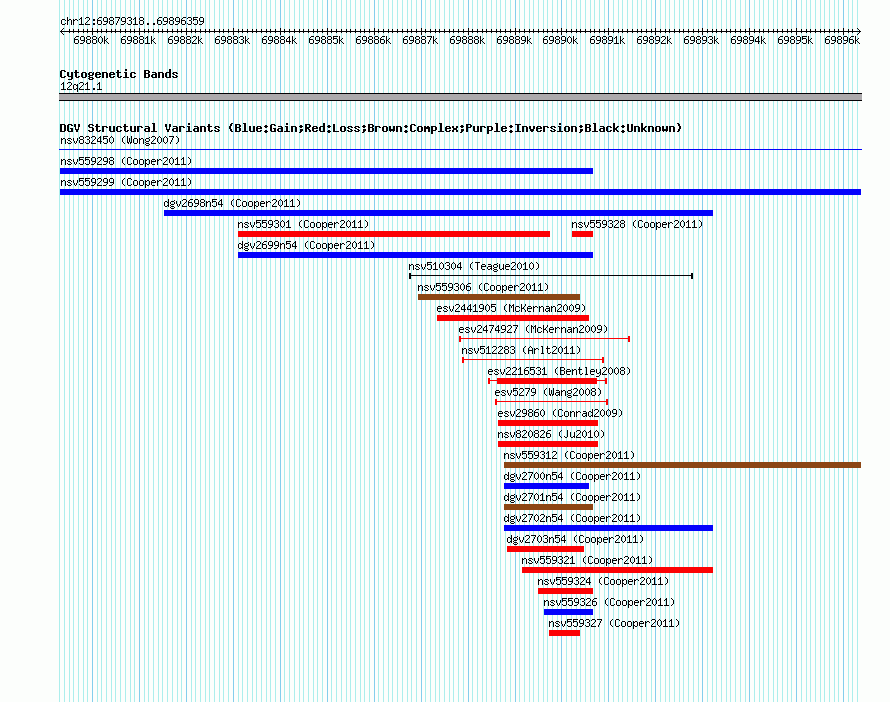
Task: Click the dgv2699n54 (Cooper2011) label
Action: click(306, 245)
